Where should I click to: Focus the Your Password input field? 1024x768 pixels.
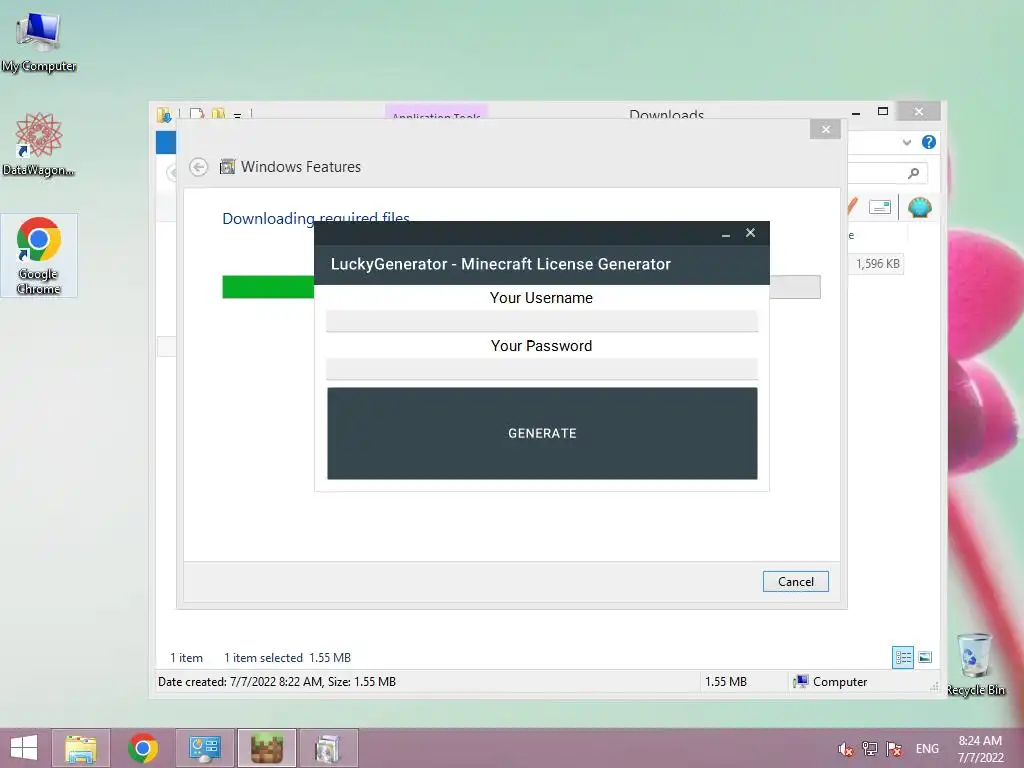[x=542, y=368]
